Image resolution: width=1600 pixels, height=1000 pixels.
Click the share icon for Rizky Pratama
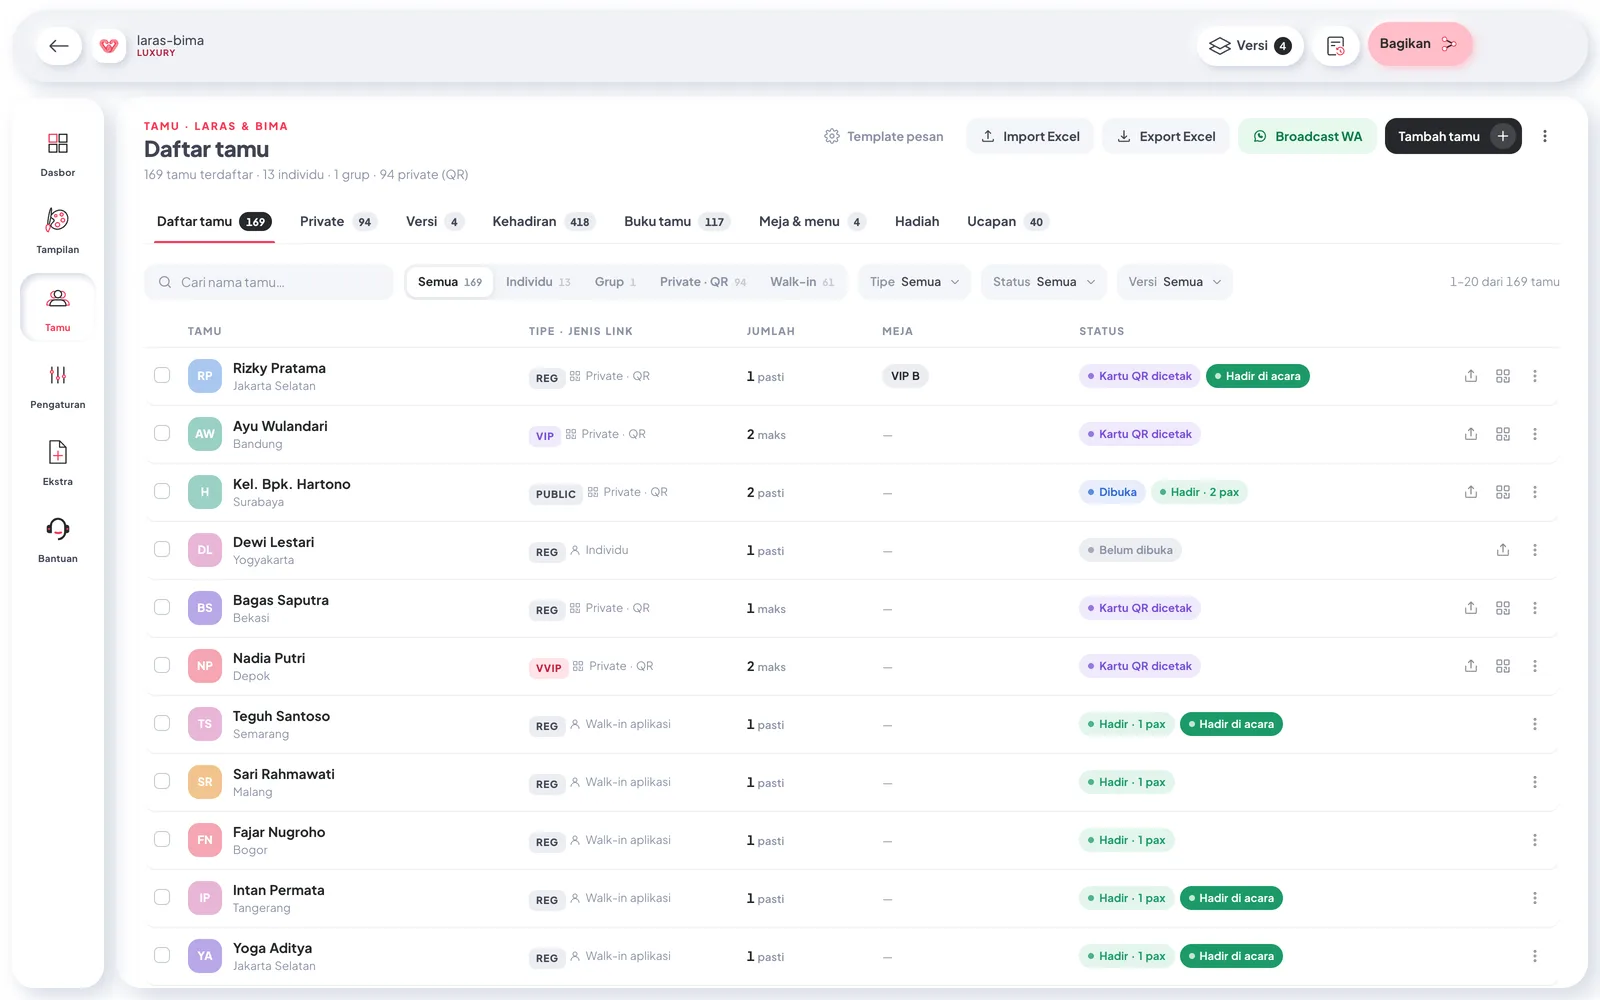(1471, 376)
